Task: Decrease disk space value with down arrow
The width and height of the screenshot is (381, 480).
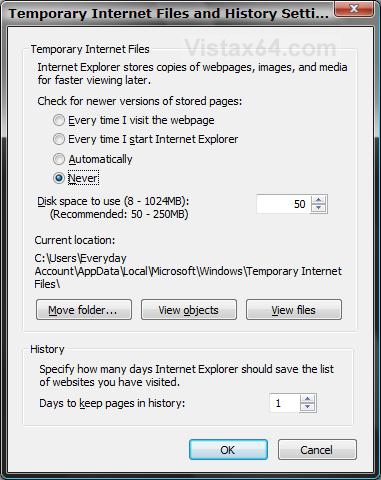Action: tap(319, 208)
